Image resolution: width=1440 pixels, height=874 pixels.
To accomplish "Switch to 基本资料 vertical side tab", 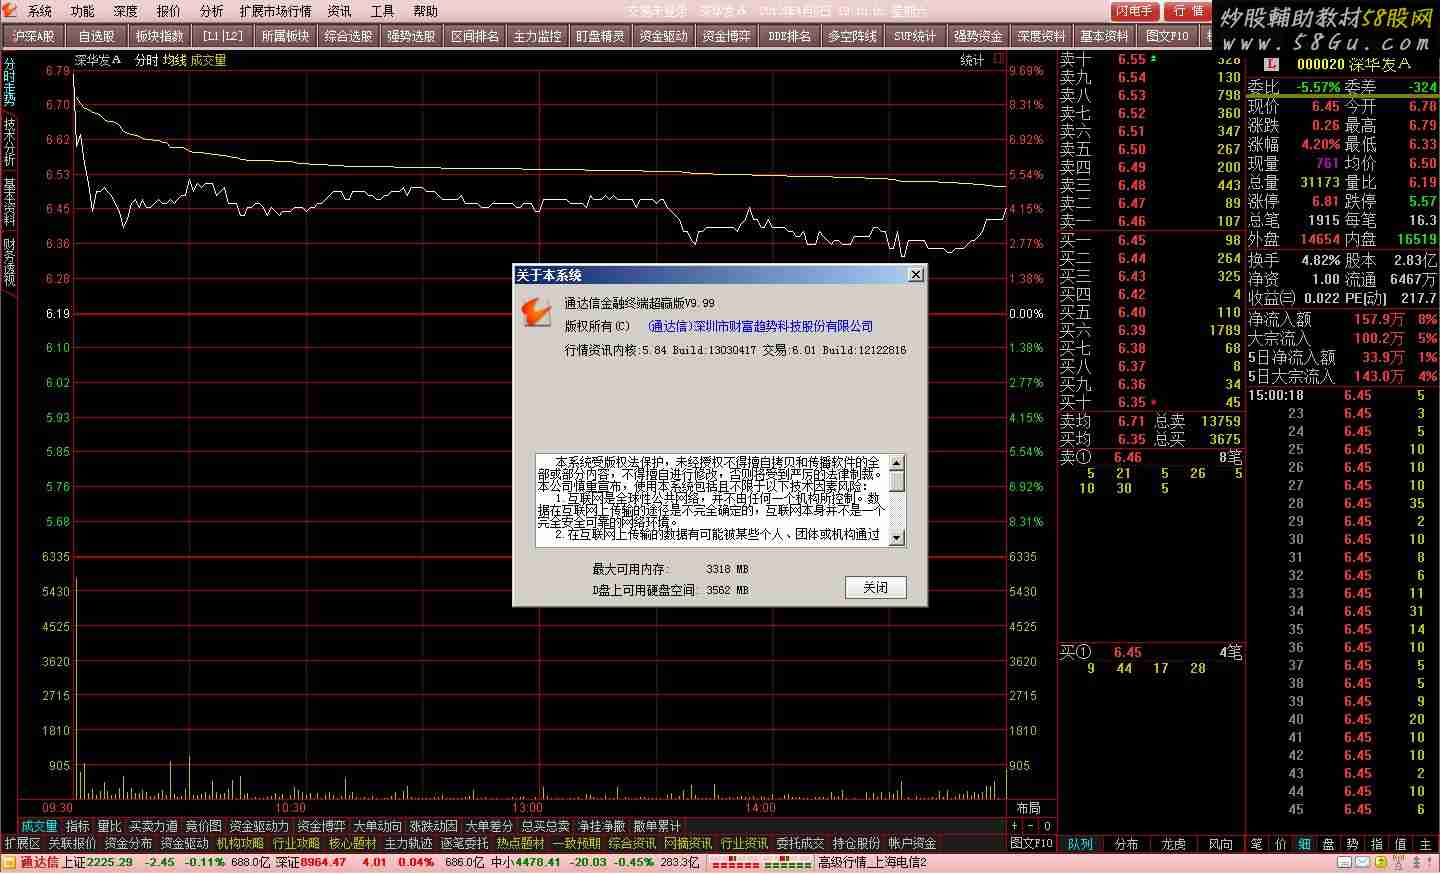I will (9, 201).
